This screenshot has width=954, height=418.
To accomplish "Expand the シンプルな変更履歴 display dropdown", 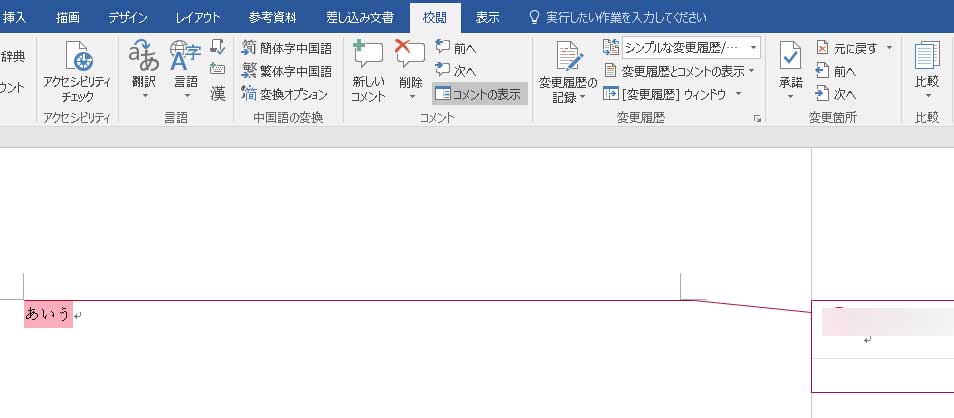I will 753,47.
